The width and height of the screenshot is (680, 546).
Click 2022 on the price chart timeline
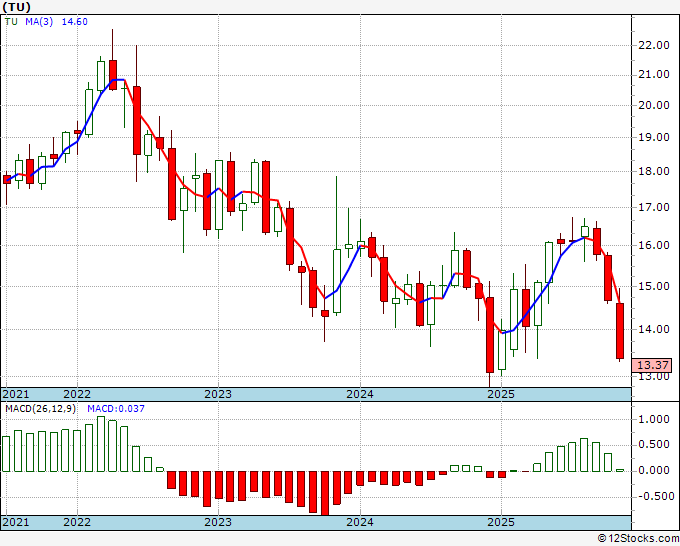pos(77,394)
